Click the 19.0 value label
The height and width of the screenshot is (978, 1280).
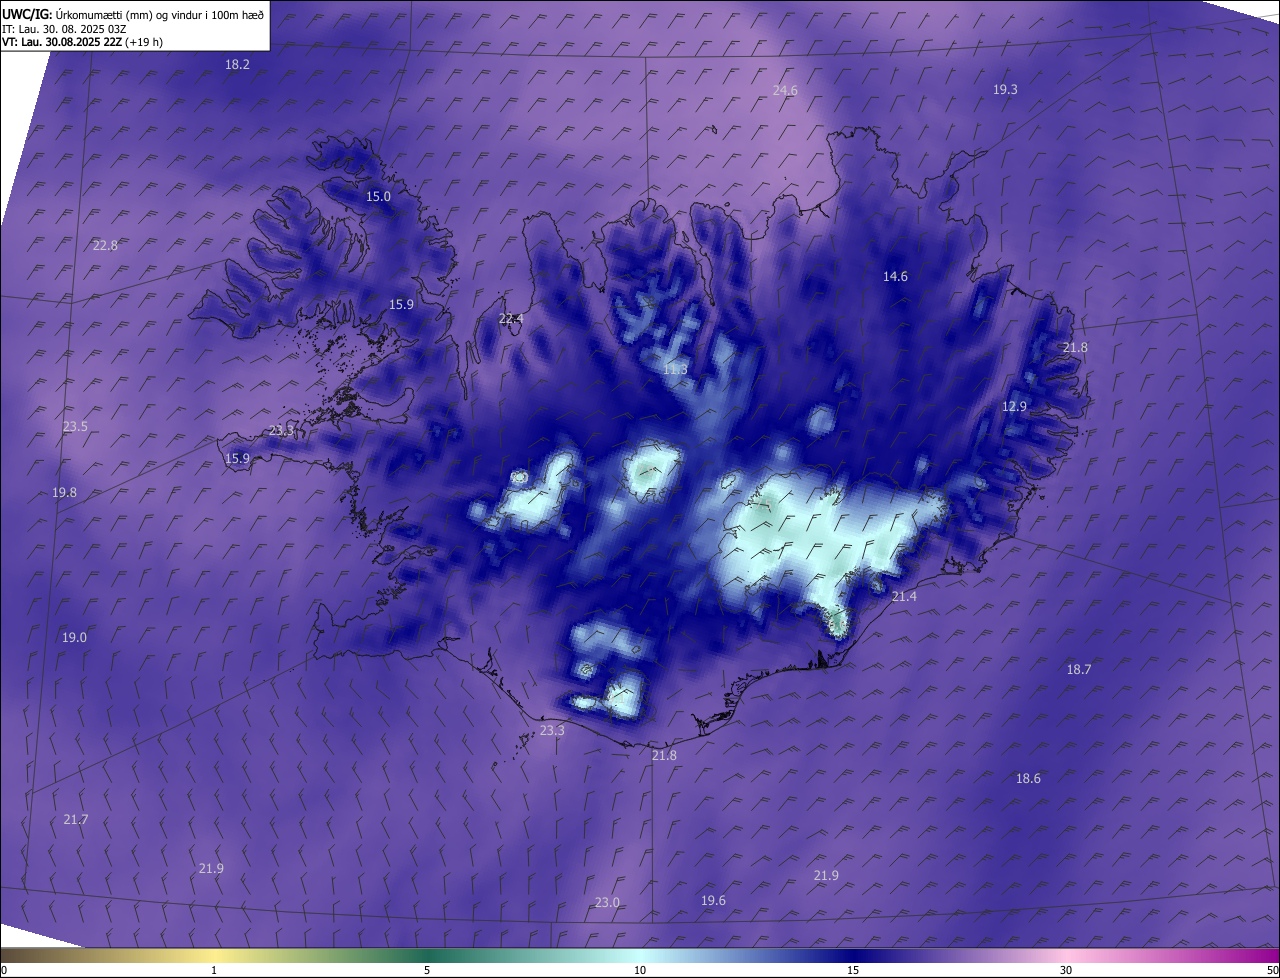(74, 637)
